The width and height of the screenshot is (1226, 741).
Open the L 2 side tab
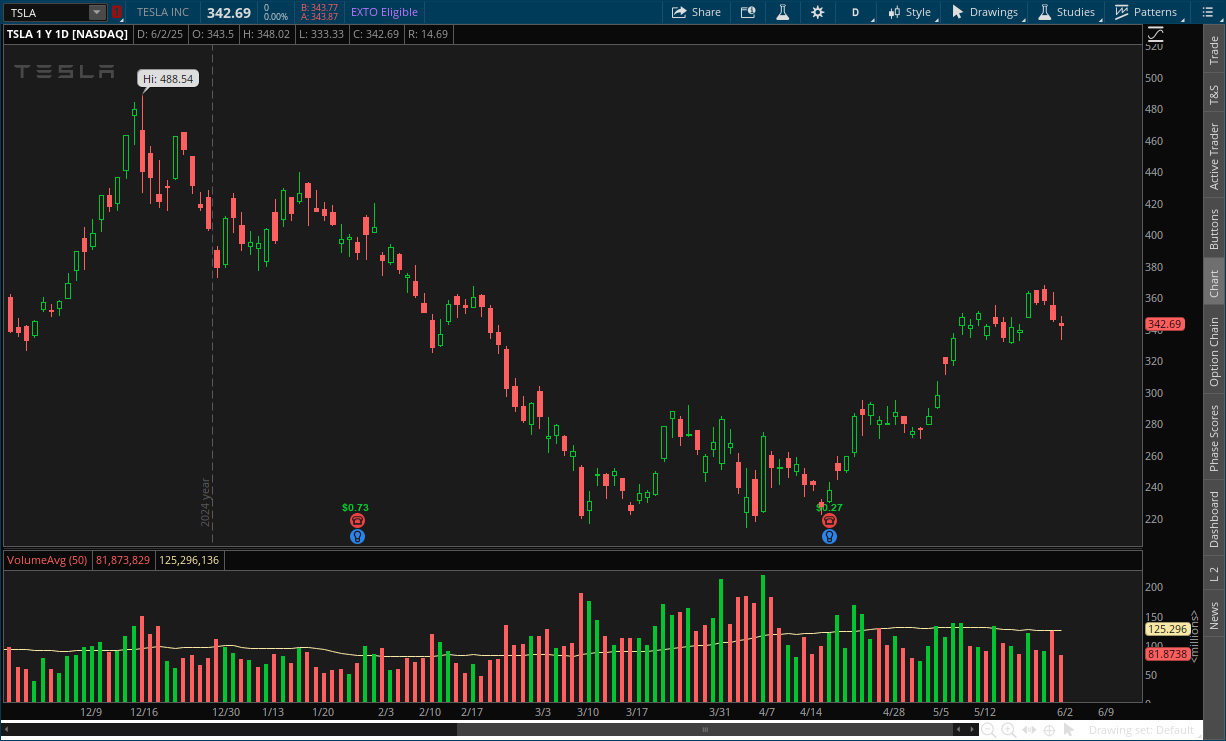pyautogui.click(x=1214, y=574)
